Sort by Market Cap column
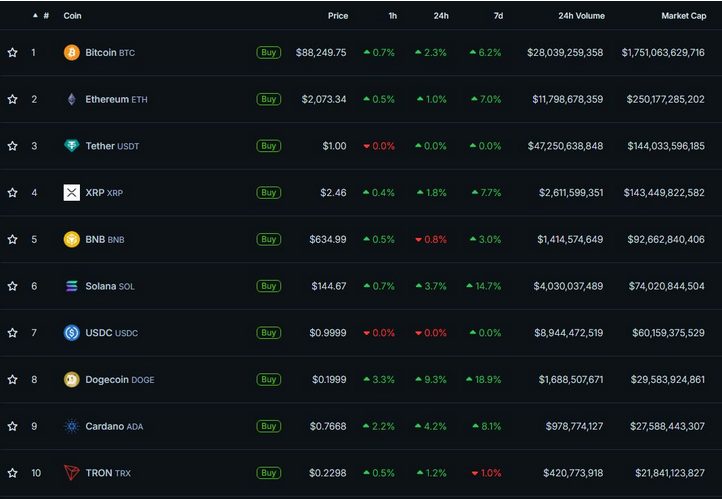 683,16
